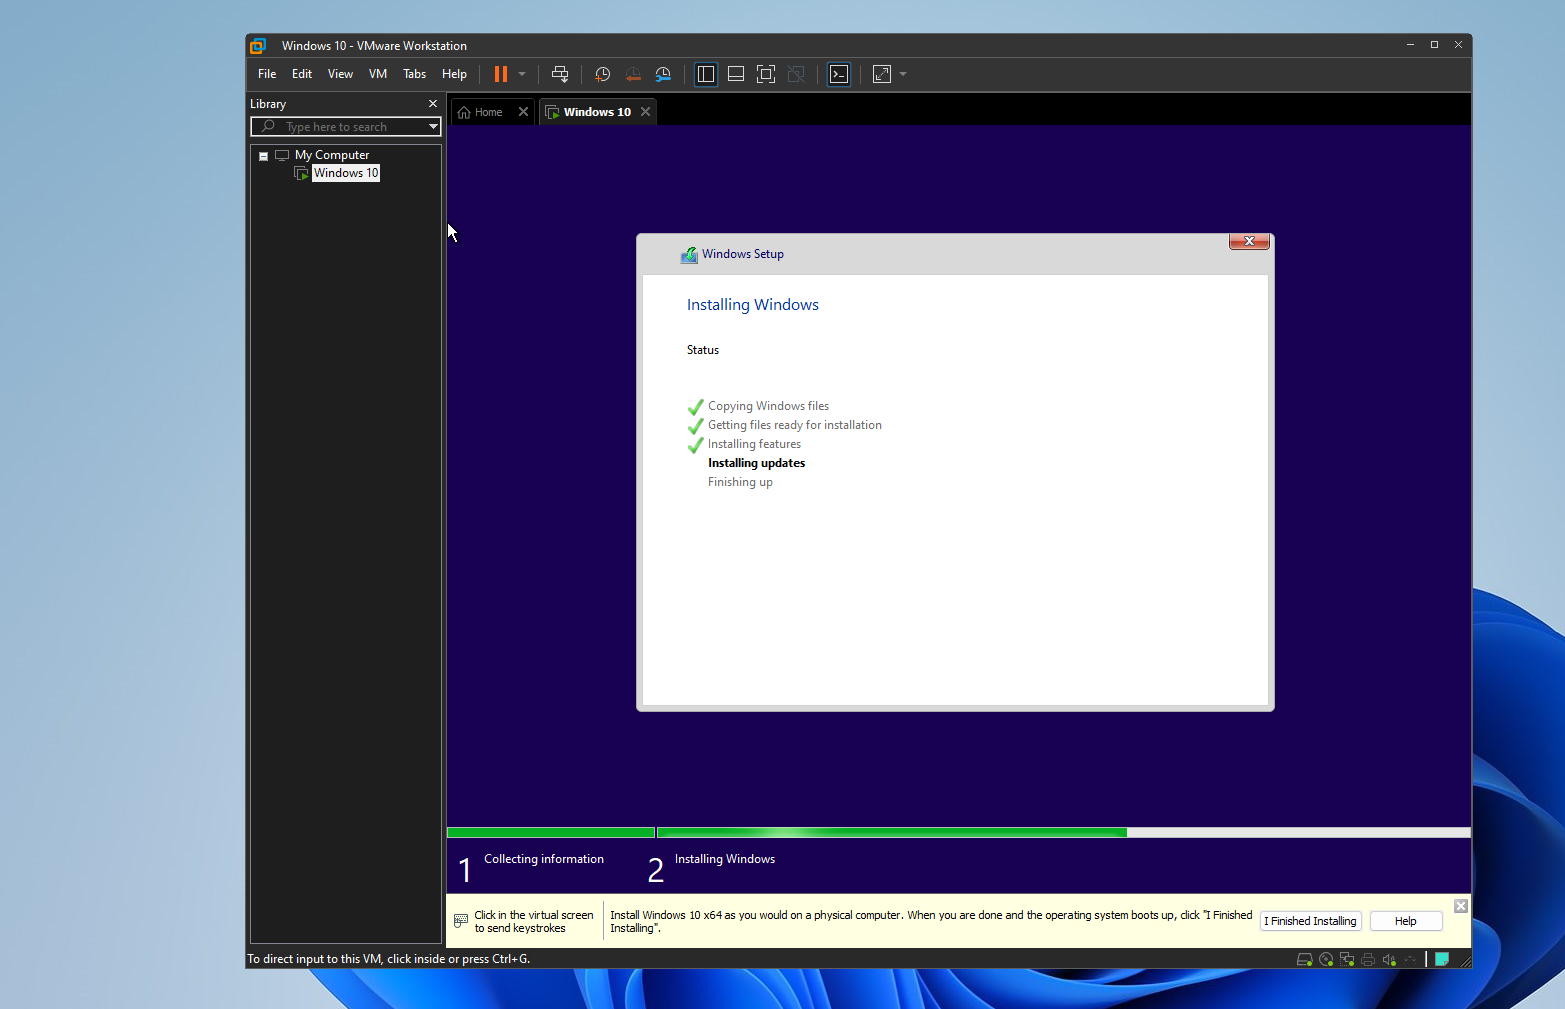Click the printer status bar icon

coord(1368,959)
